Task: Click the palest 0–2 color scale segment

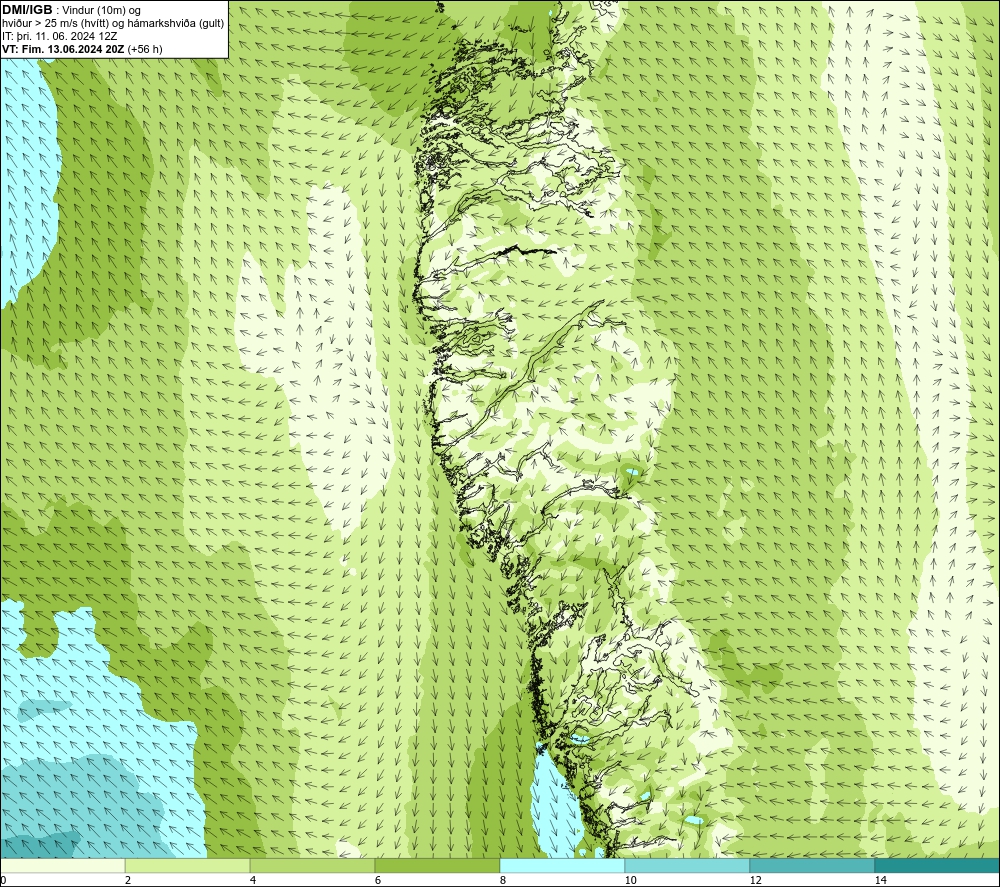Action: click(62, 865)
